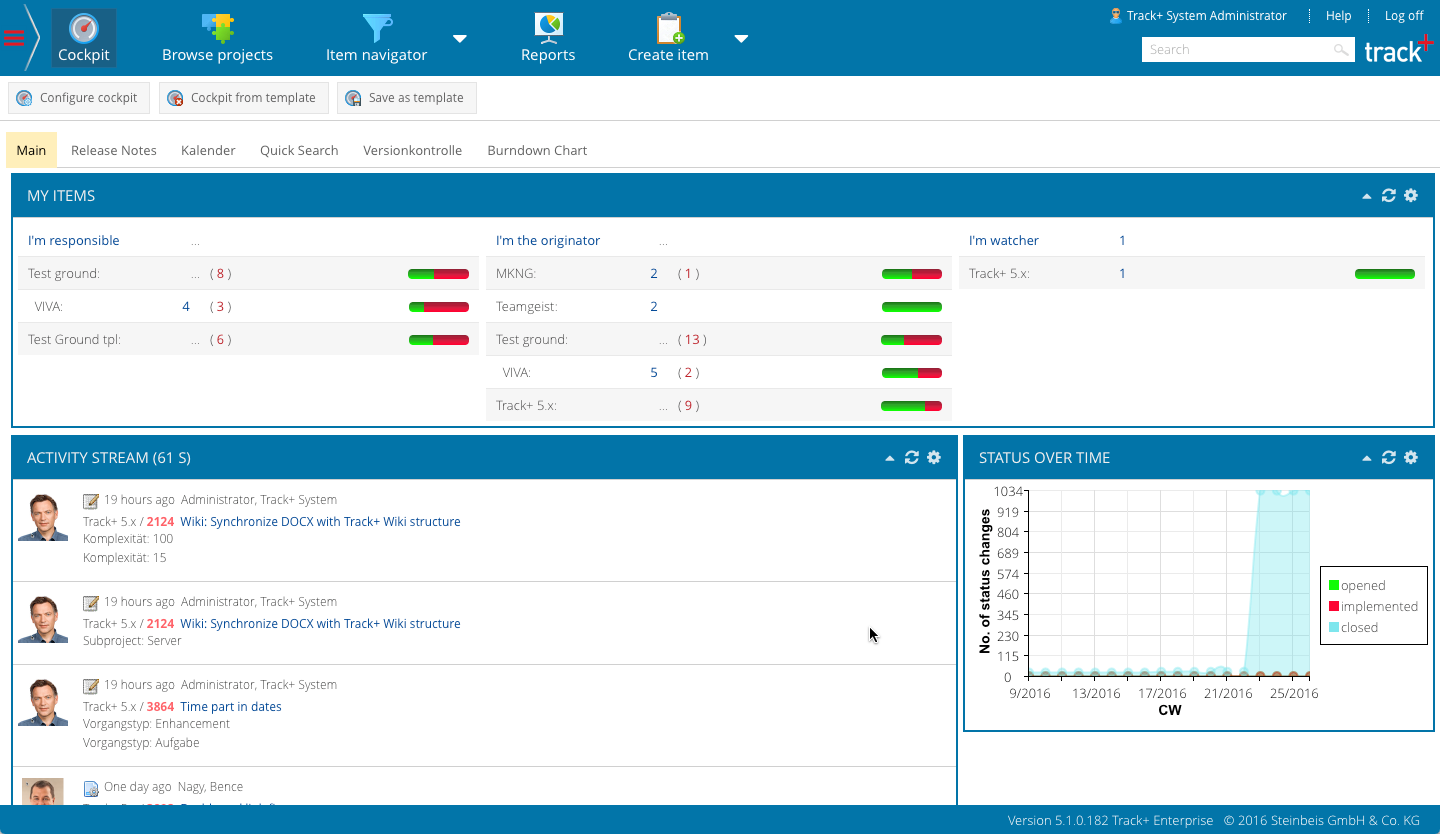
Task: Click edit icon of first activity entry
Action: pos(91,501)
